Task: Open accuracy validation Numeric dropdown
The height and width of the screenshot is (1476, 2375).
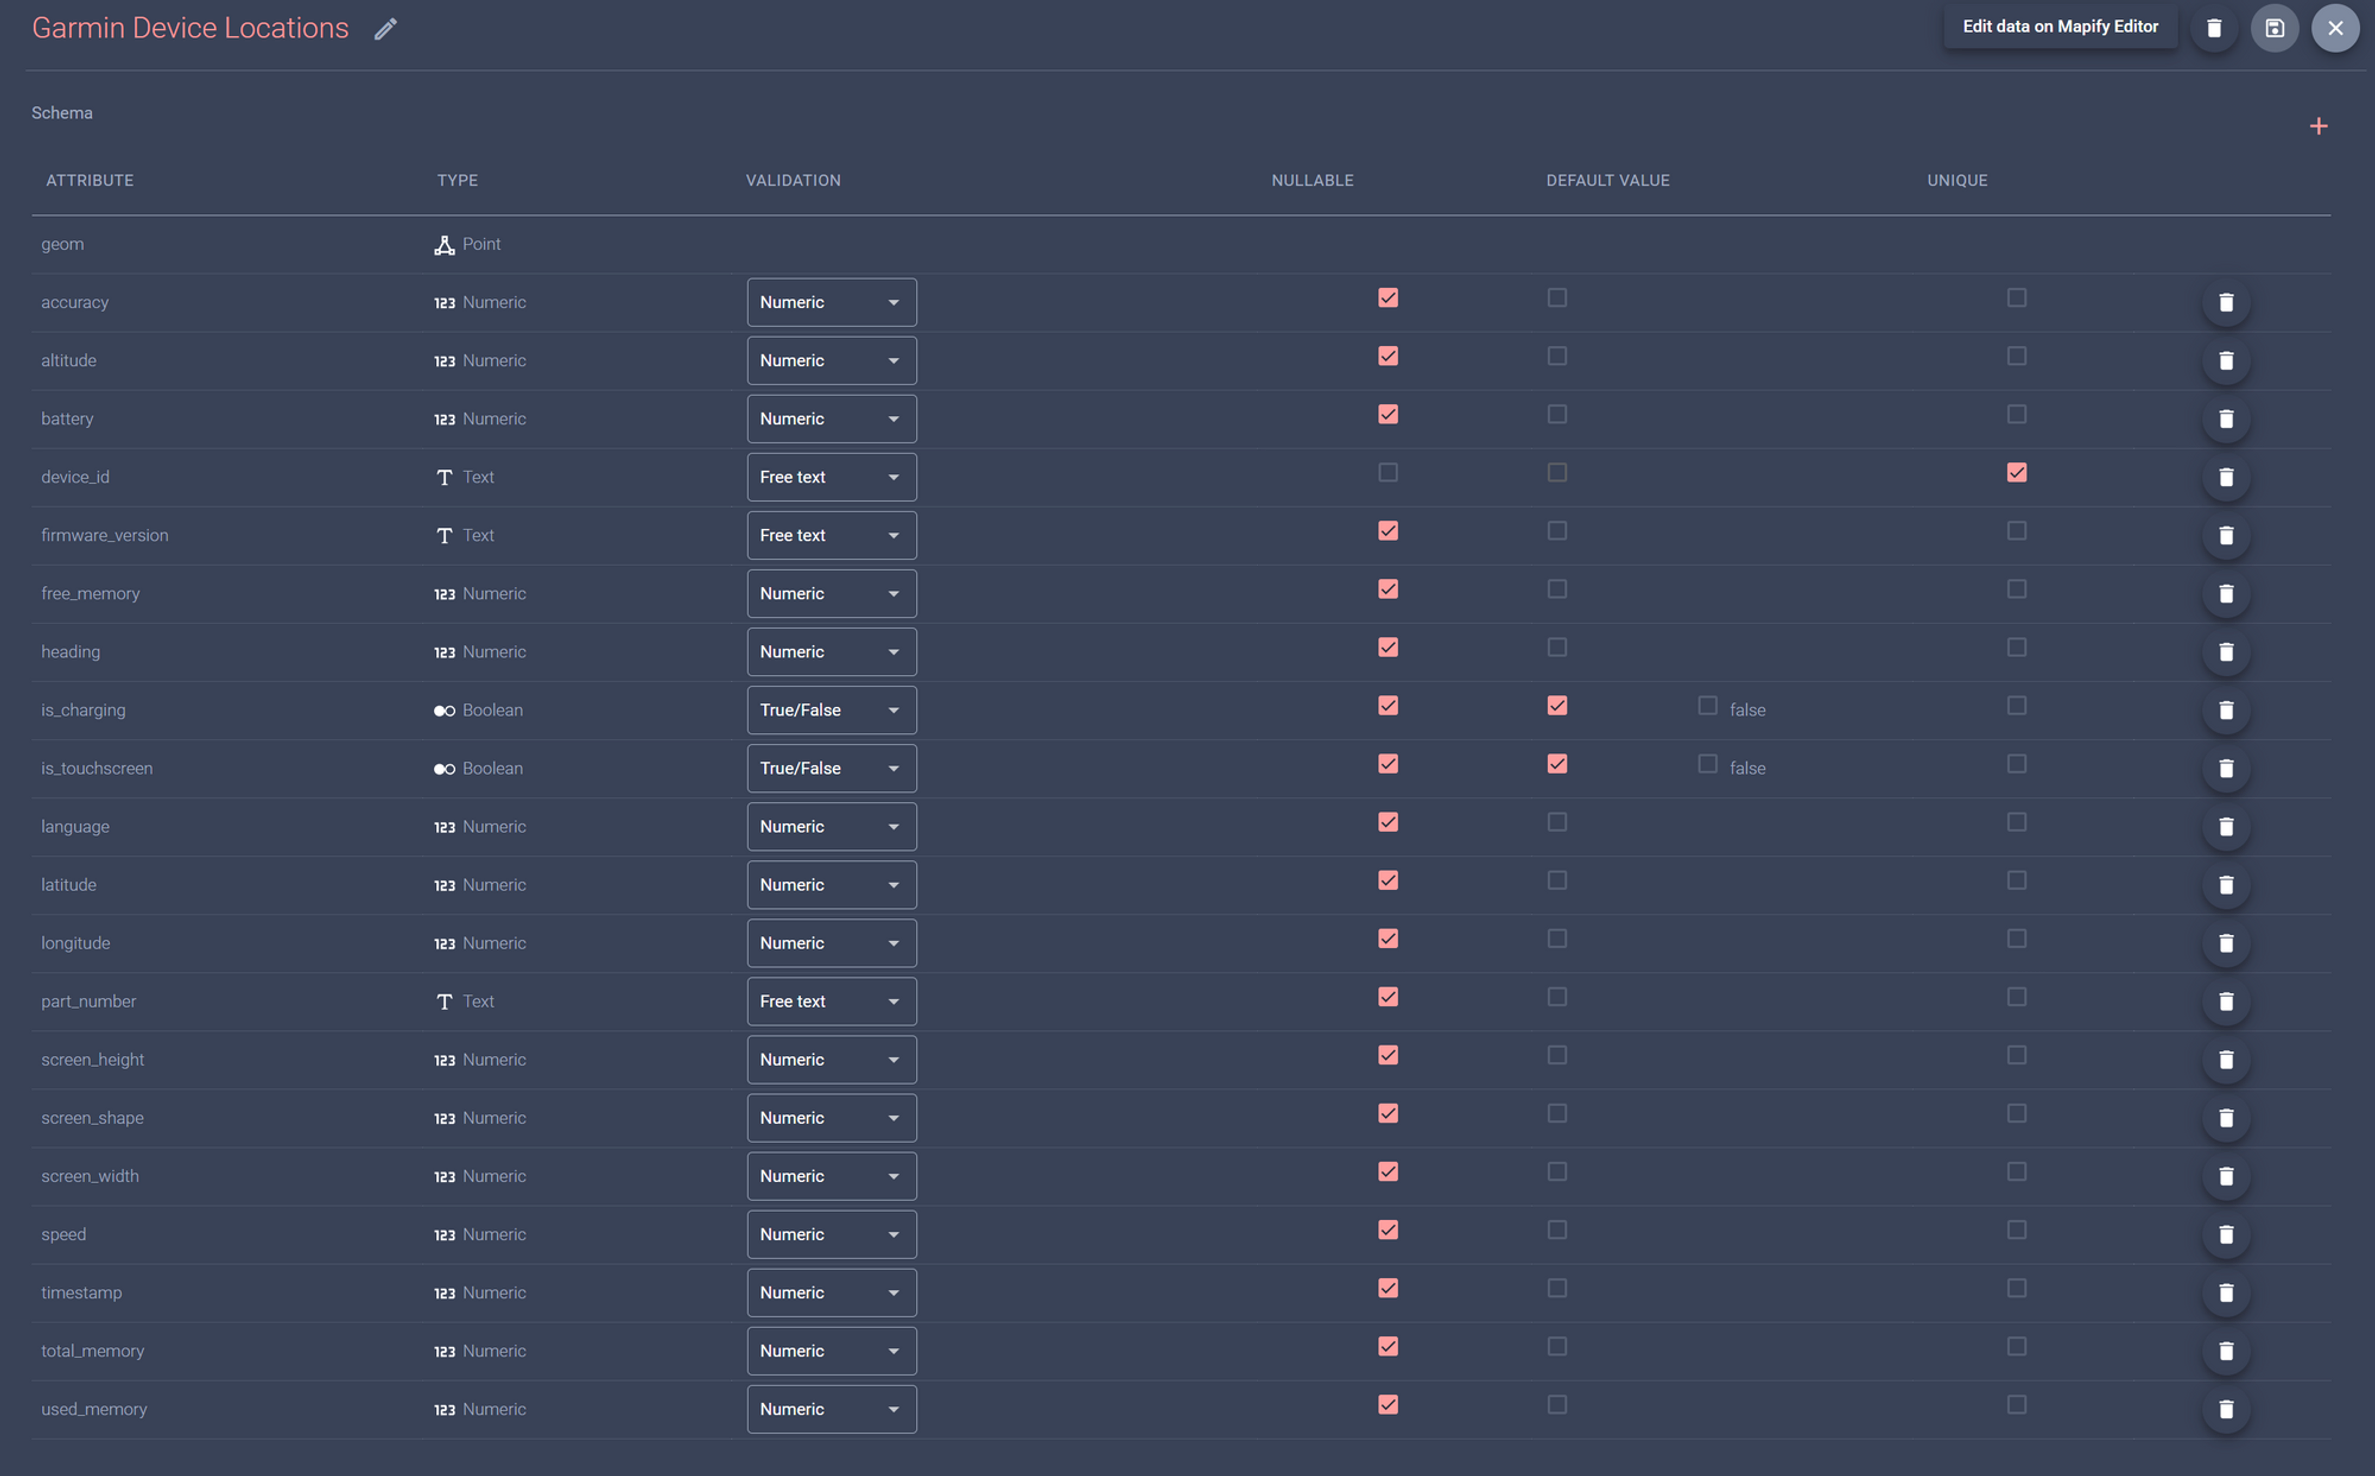Action: pyautogui.click(x=831, y=302)
